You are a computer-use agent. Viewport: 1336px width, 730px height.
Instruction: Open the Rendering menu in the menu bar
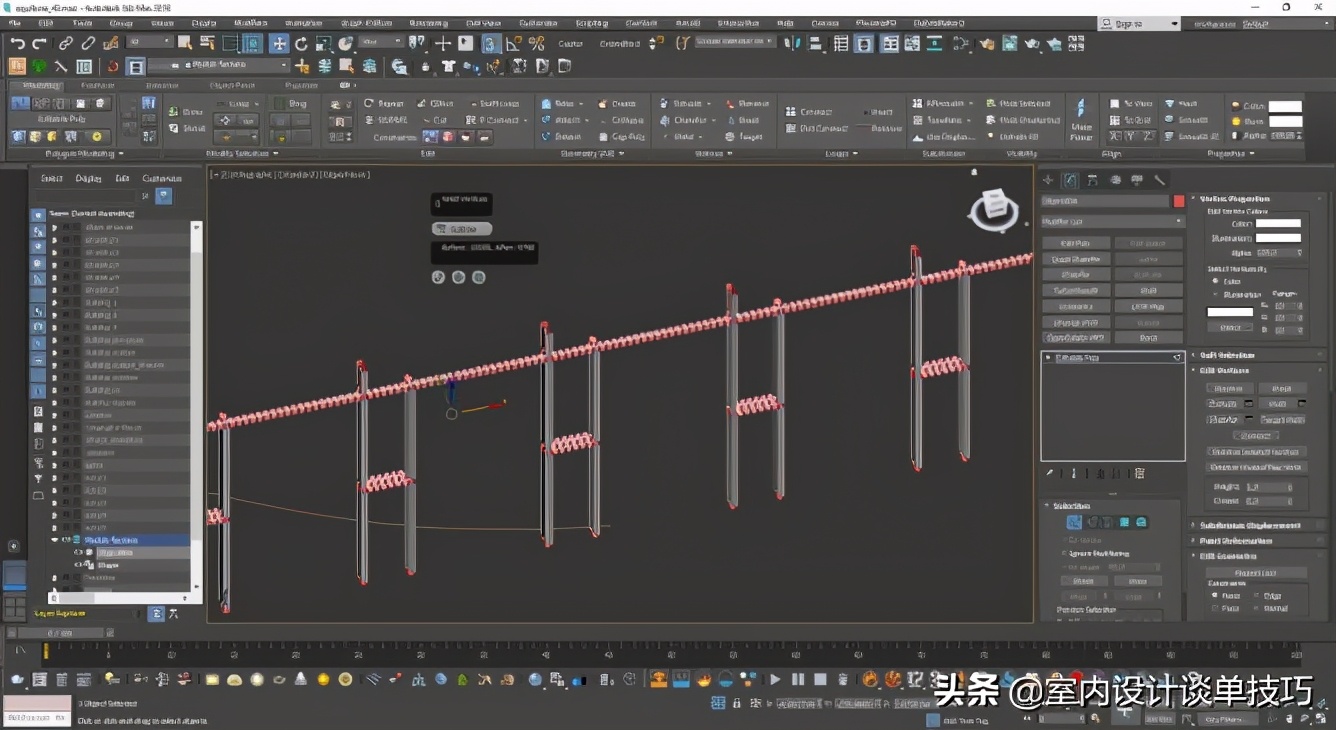coord(420,22)
